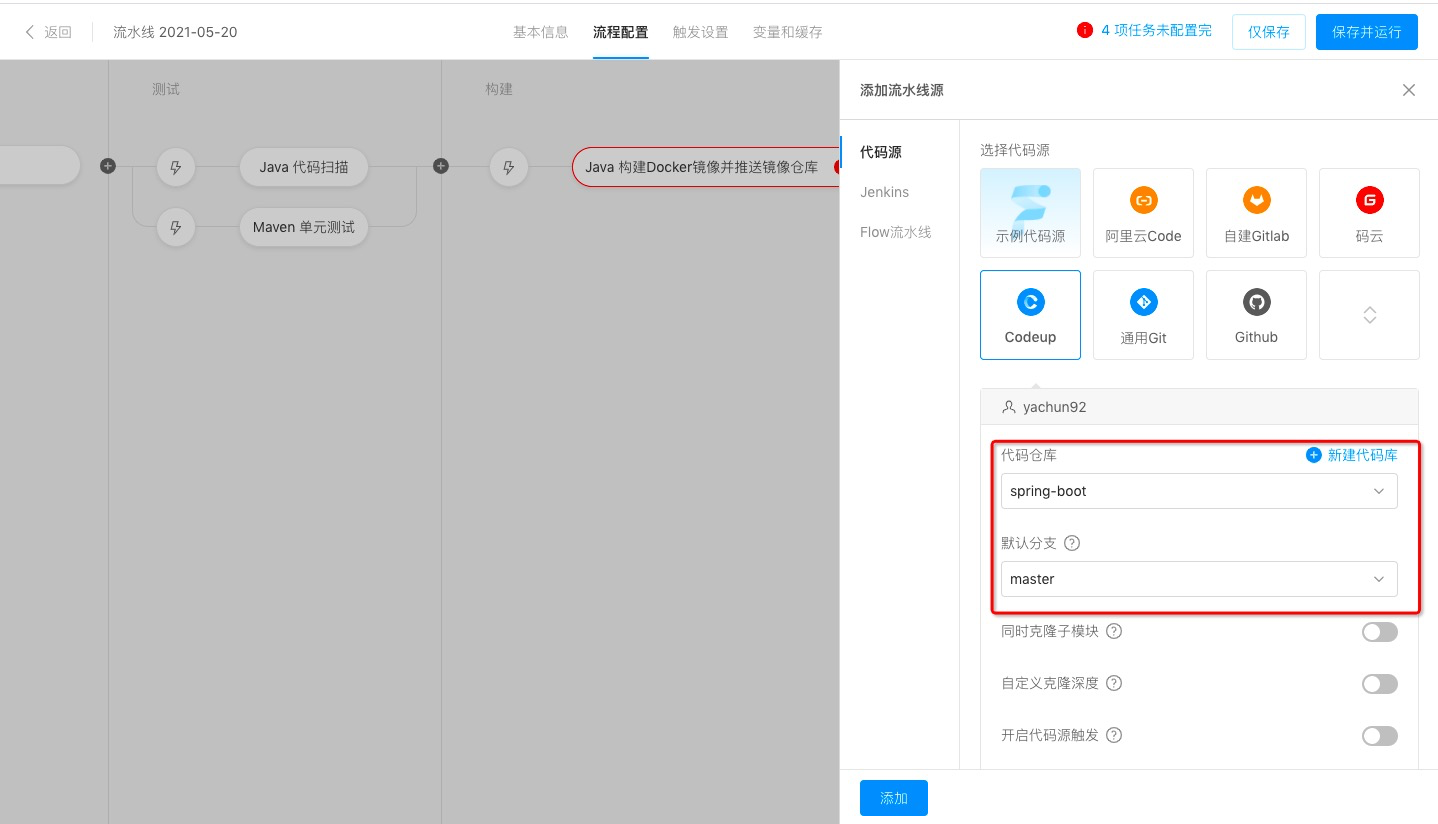Click the yachun92 account row

(1199, 407)
